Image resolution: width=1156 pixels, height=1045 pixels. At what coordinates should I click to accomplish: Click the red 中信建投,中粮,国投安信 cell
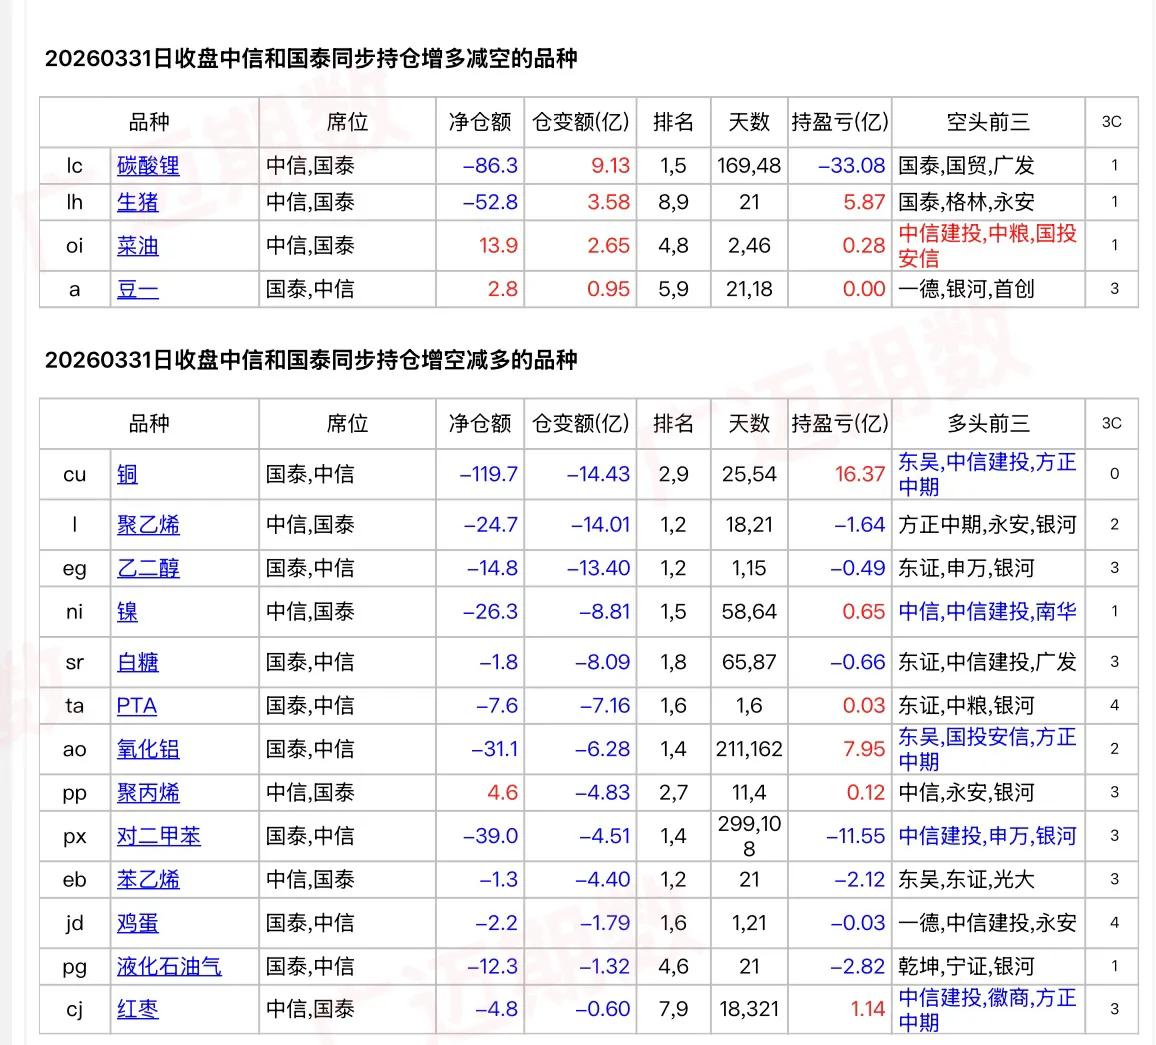987,246
